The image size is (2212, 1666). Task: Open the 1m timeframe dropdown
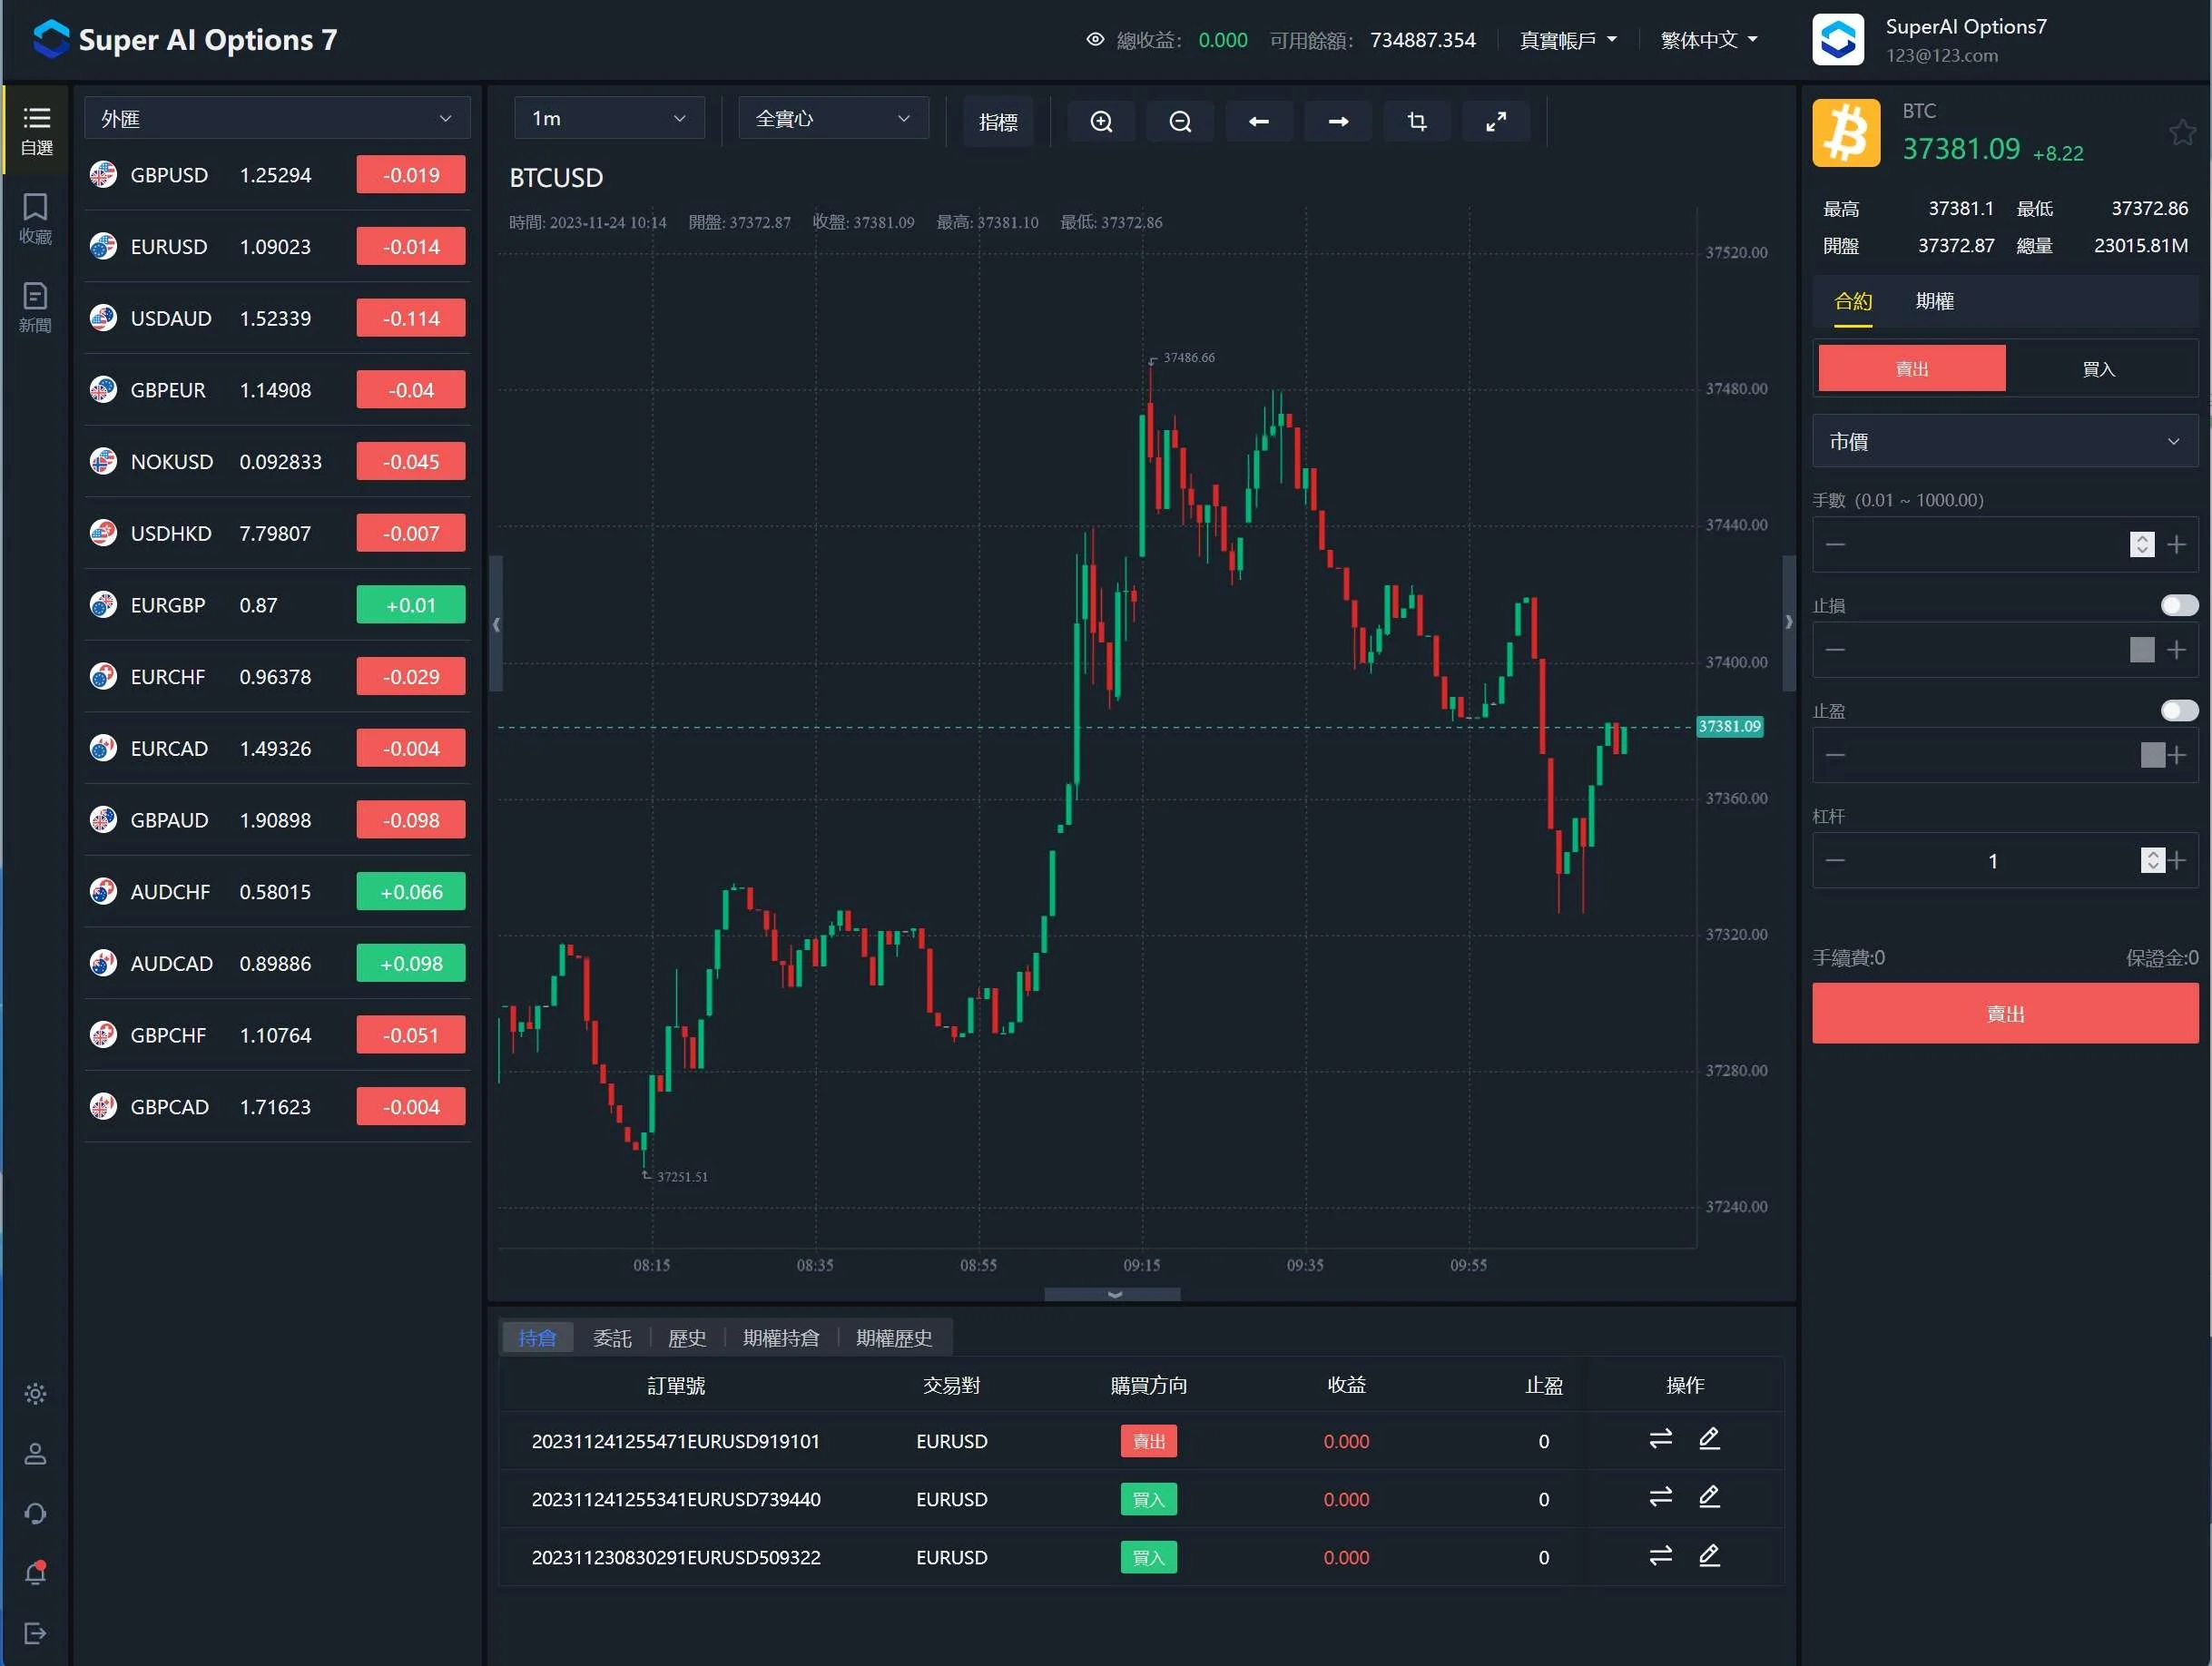[608, 118]
